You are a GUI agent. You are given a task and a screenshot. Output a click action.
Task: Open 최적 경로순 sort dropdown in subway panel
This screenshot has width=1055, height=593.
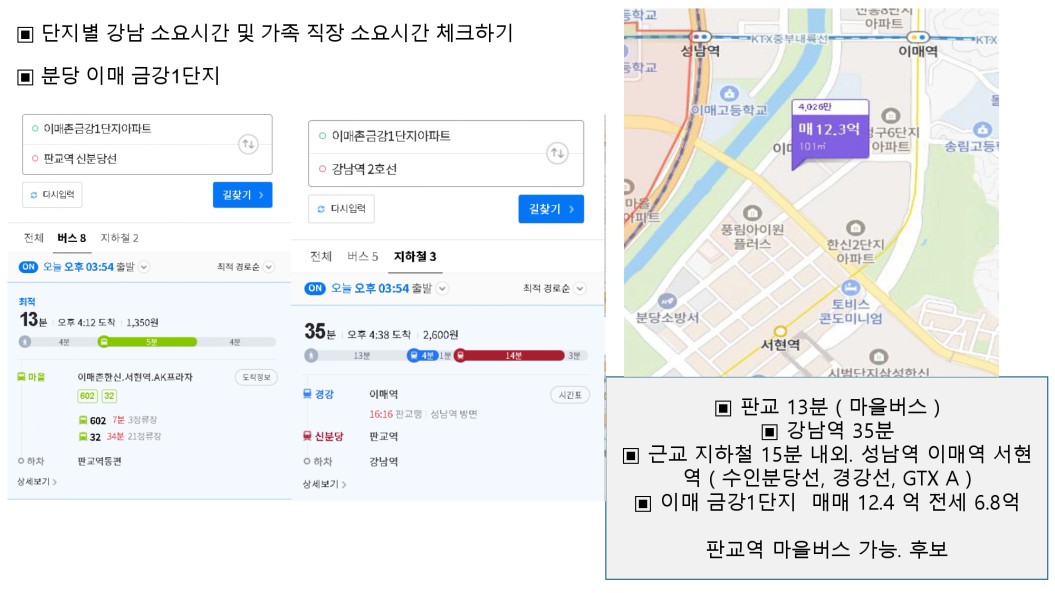point(554,288)
